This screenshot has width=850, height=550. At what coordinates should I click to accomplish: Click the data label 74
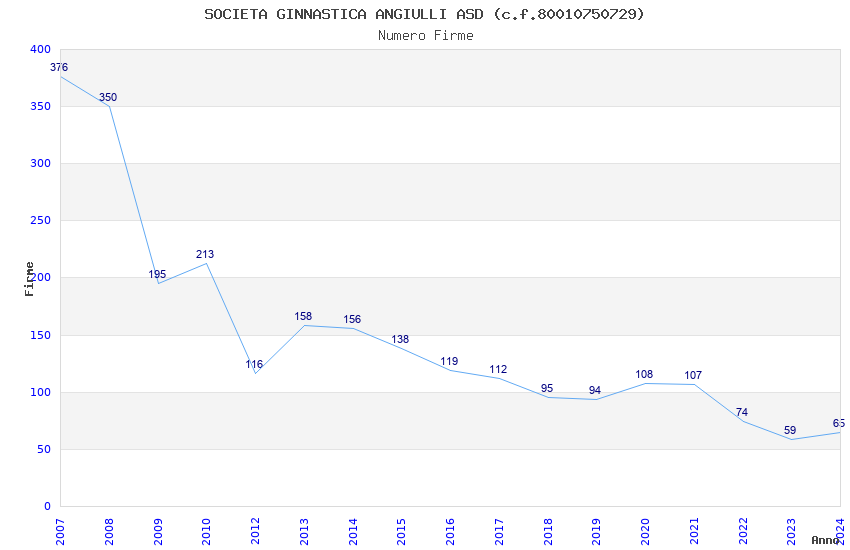click(742, 412)
